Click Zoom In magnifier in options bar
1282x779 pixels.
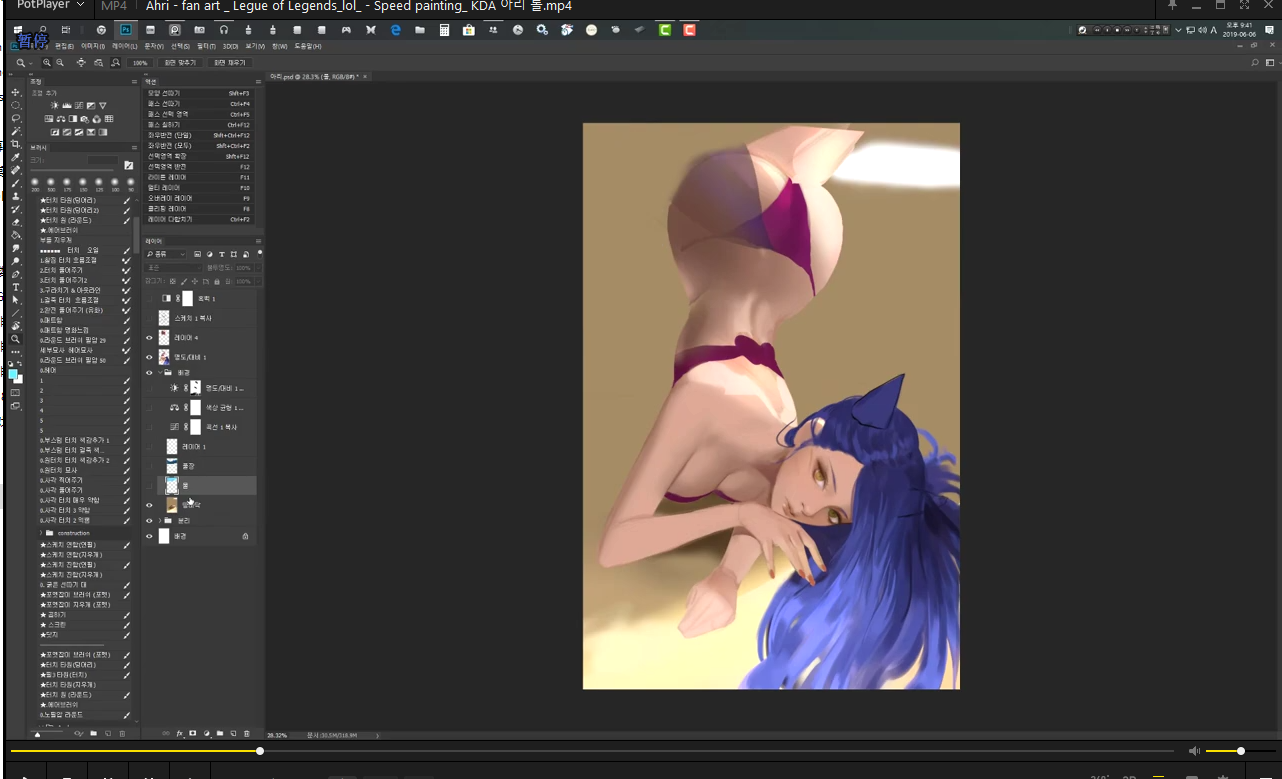(47, 63)
